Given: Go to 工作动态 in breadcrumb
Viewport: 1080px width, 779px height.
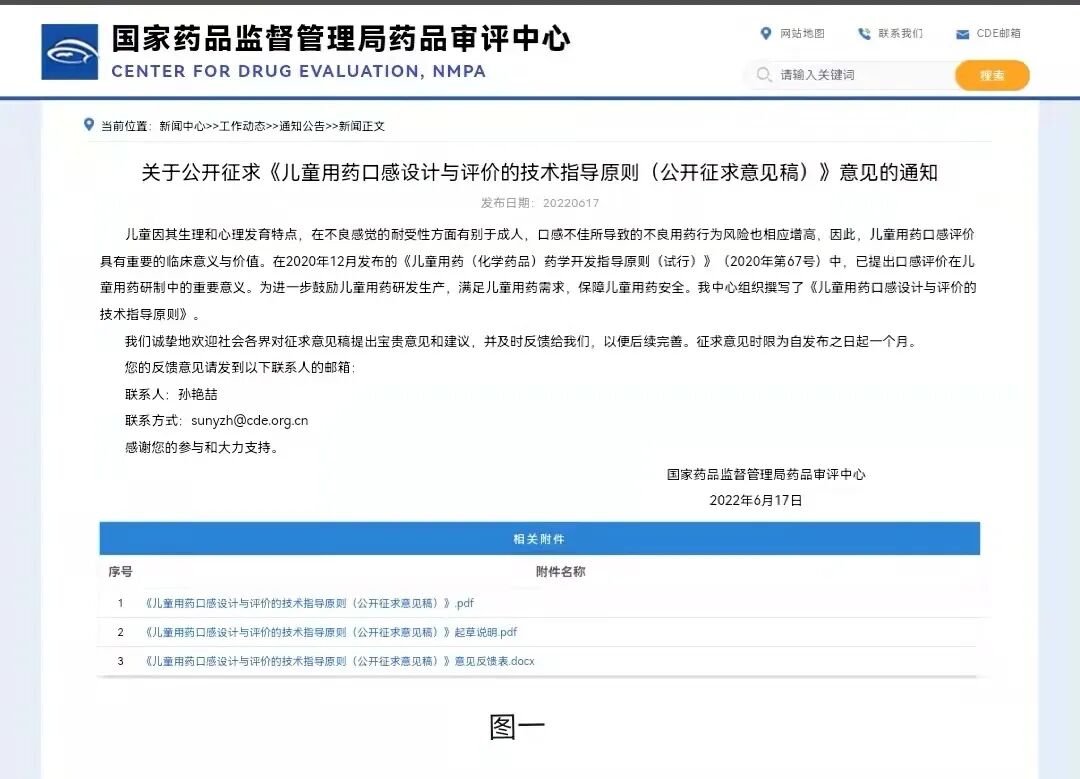Looking at the screenshot, I should point(242,126).
